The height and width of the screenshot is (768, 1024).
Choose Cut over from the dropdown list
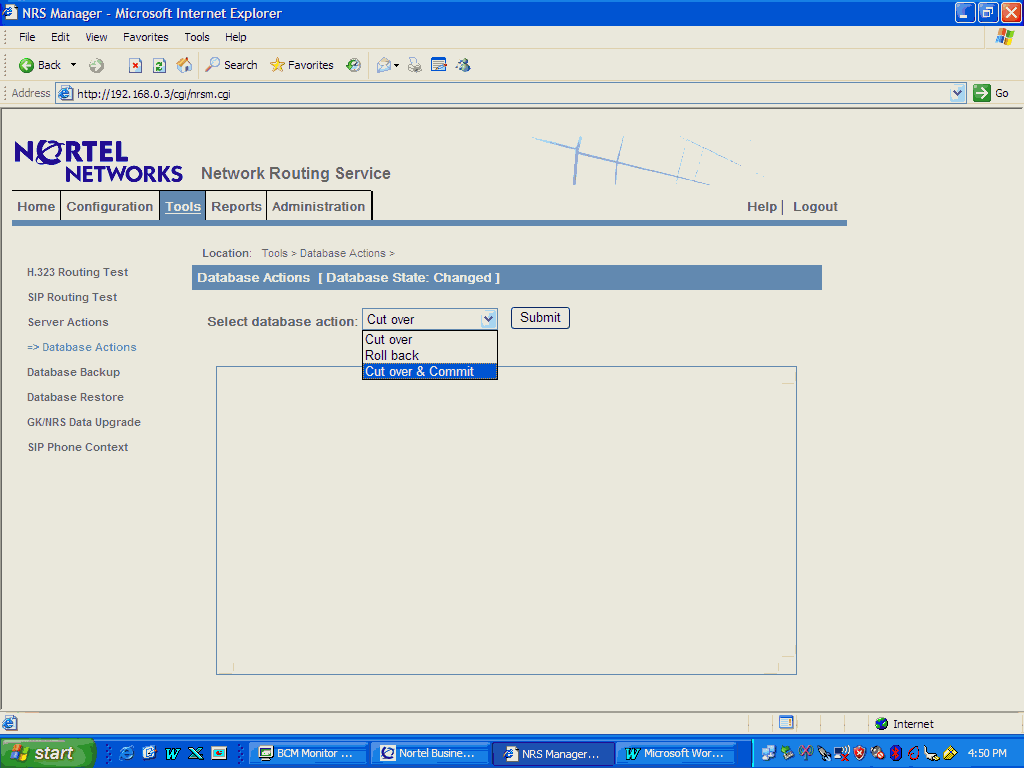coord(430,340)
